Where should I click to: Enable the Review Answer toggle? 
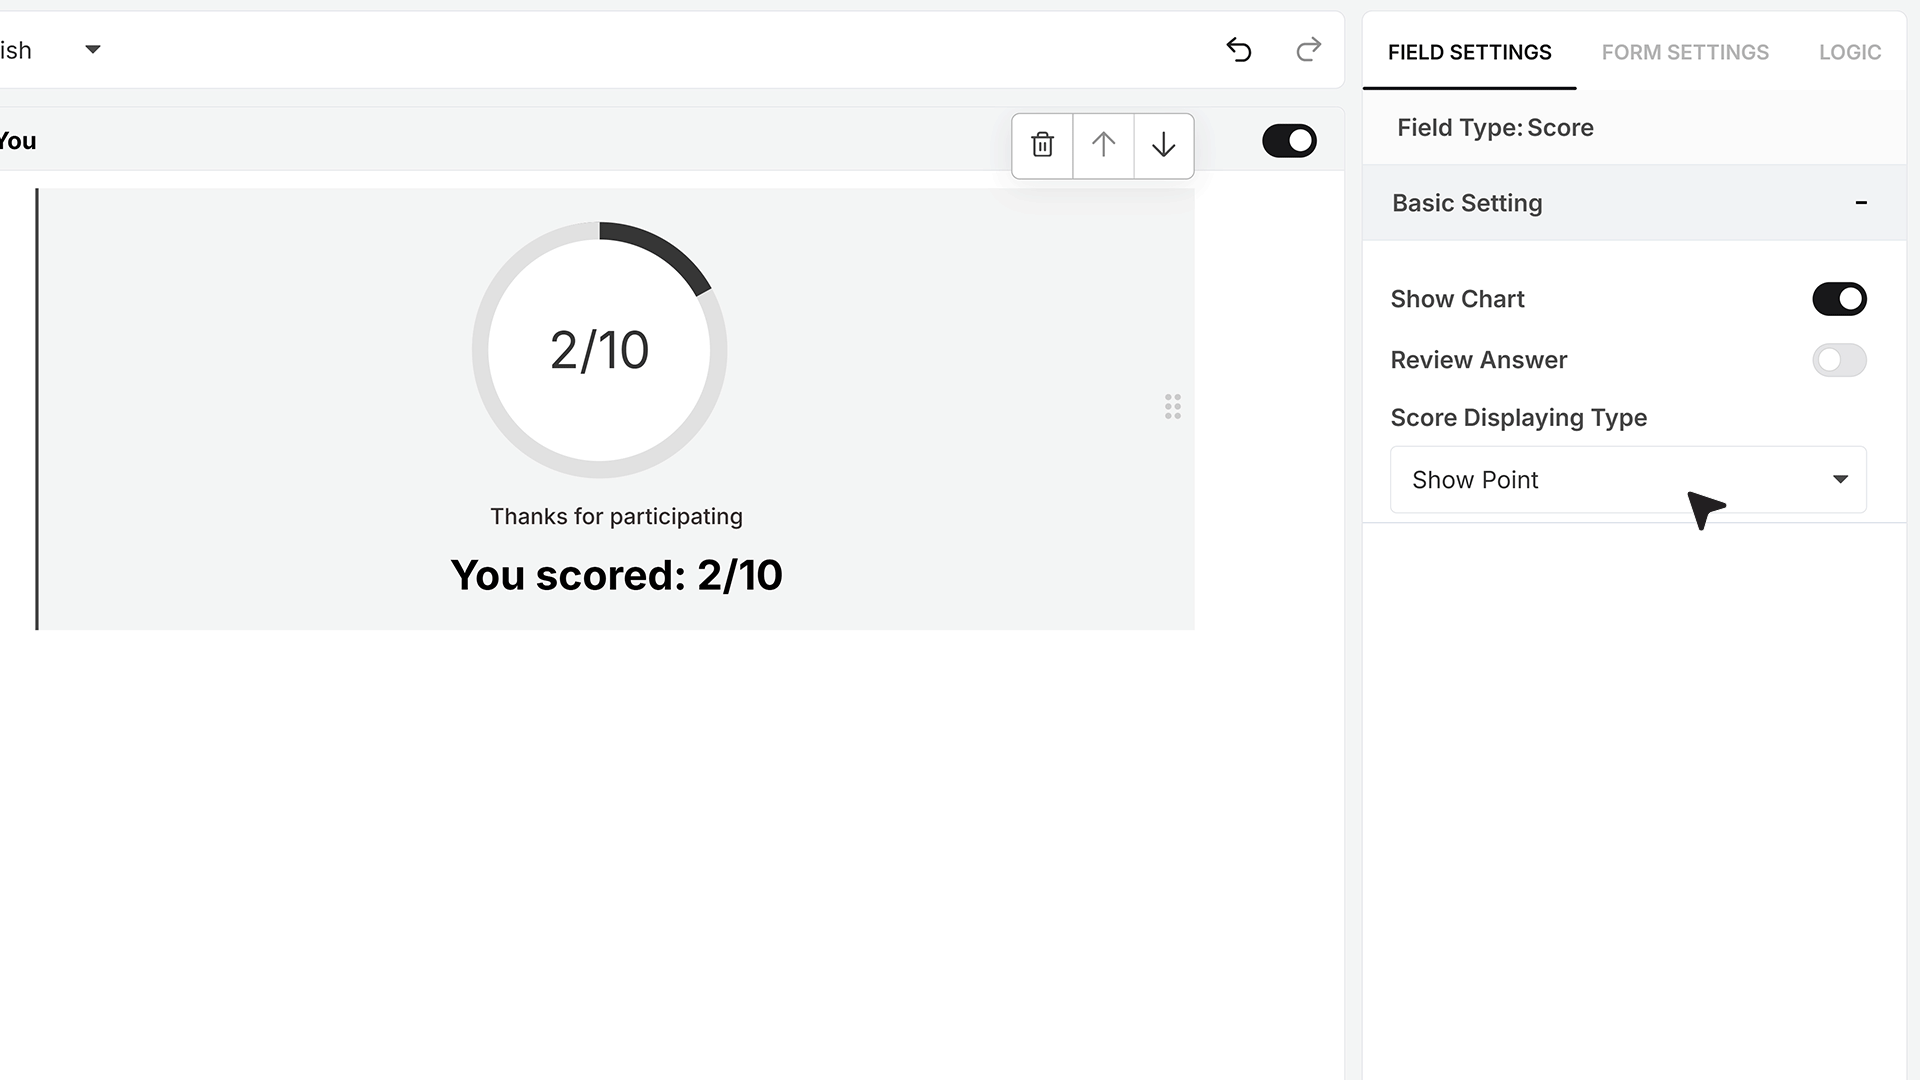point(1839,360)
